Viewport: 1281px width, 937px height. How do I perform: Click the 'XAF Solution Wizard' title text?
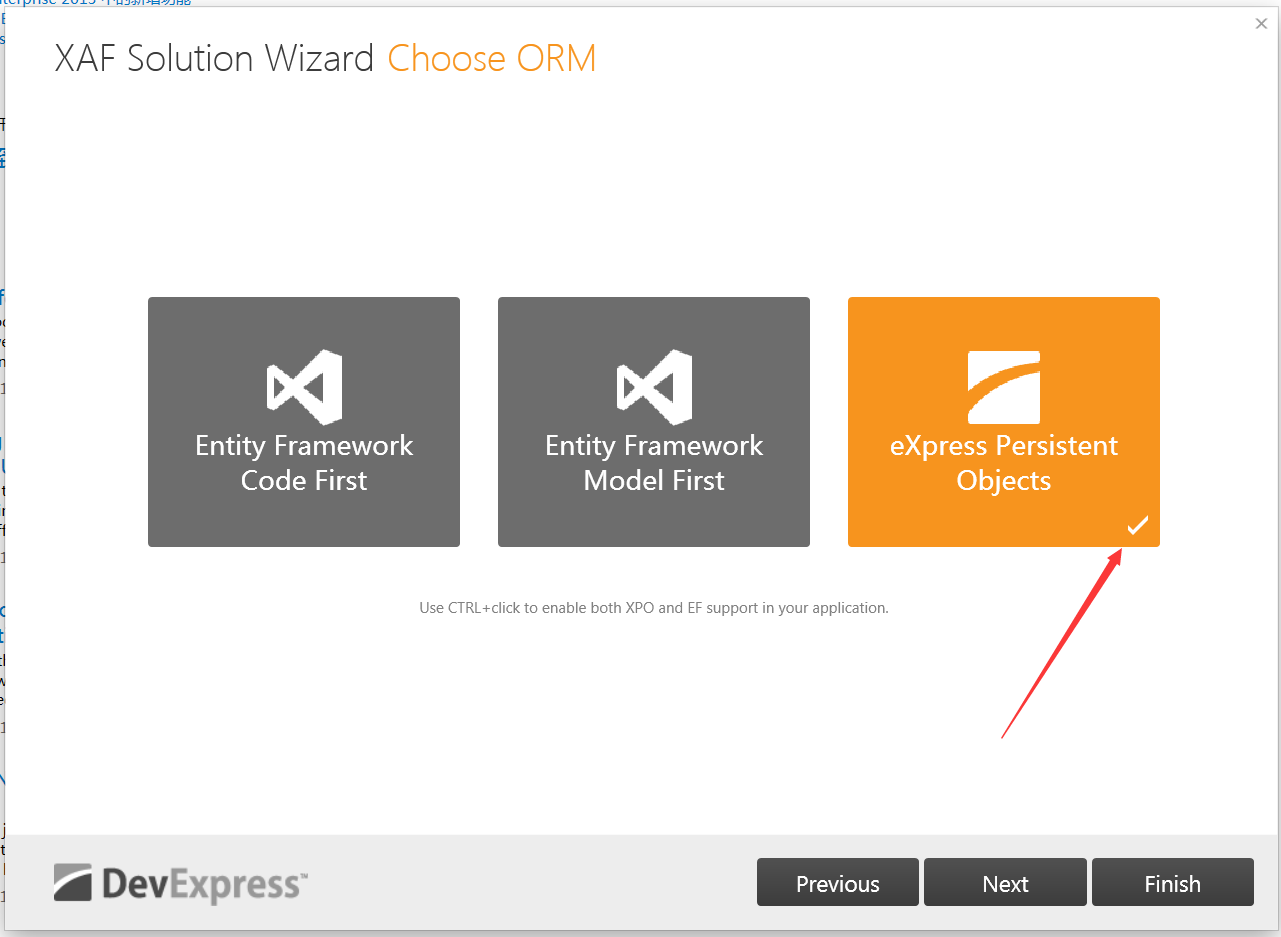(x=214, y=59)
